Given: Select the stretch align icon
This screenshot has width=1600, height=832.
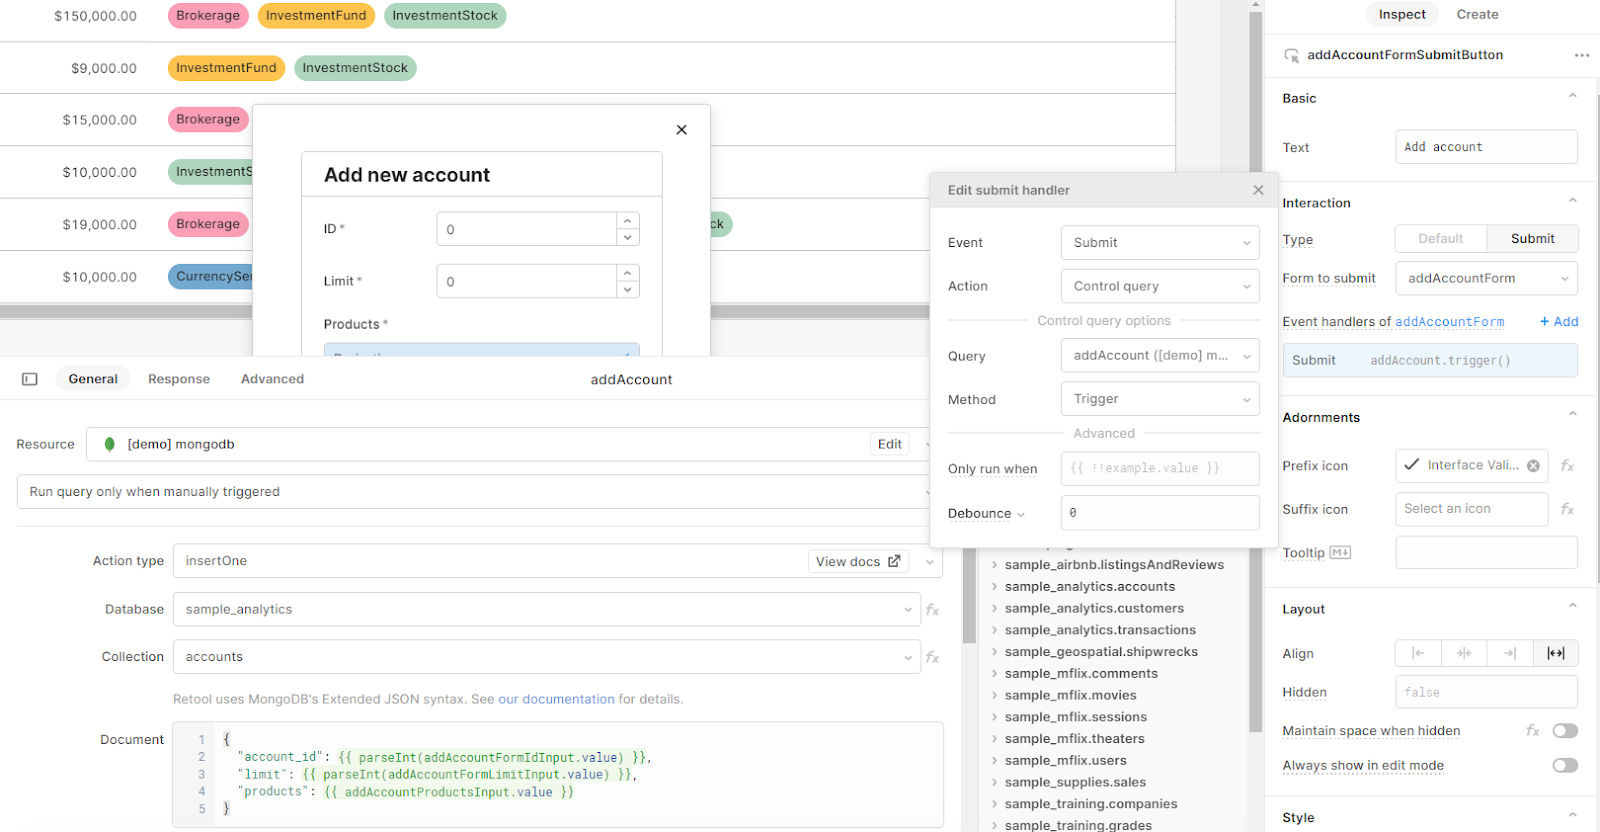Looking at the screenshot, I should click(x=1555, y=653).
